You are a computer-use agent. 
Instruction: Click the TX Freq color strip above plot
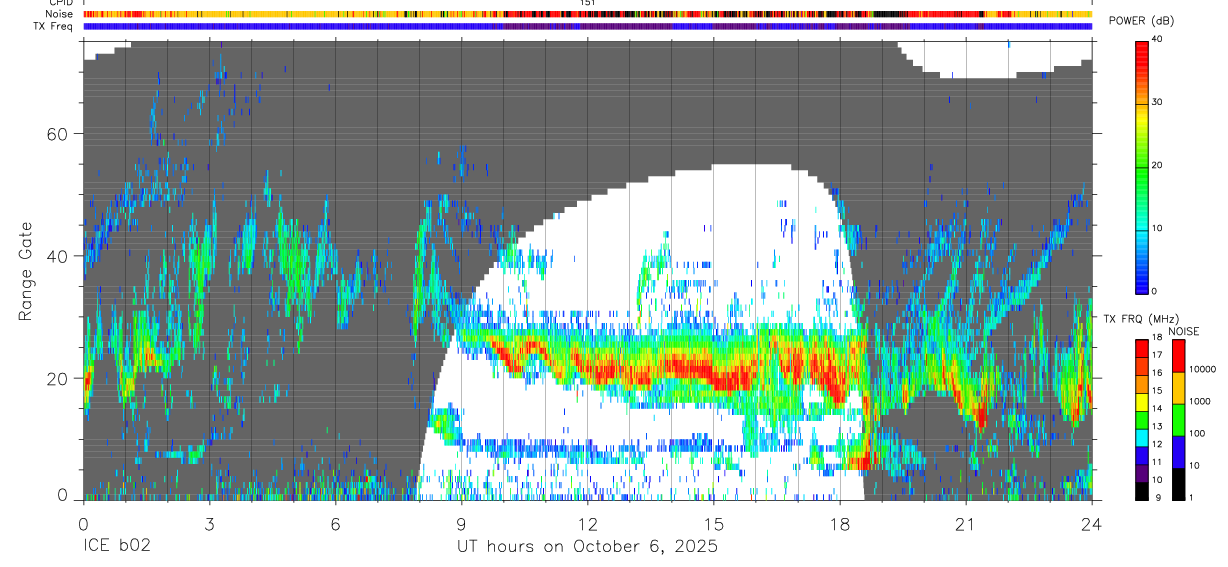click(587, 26)
